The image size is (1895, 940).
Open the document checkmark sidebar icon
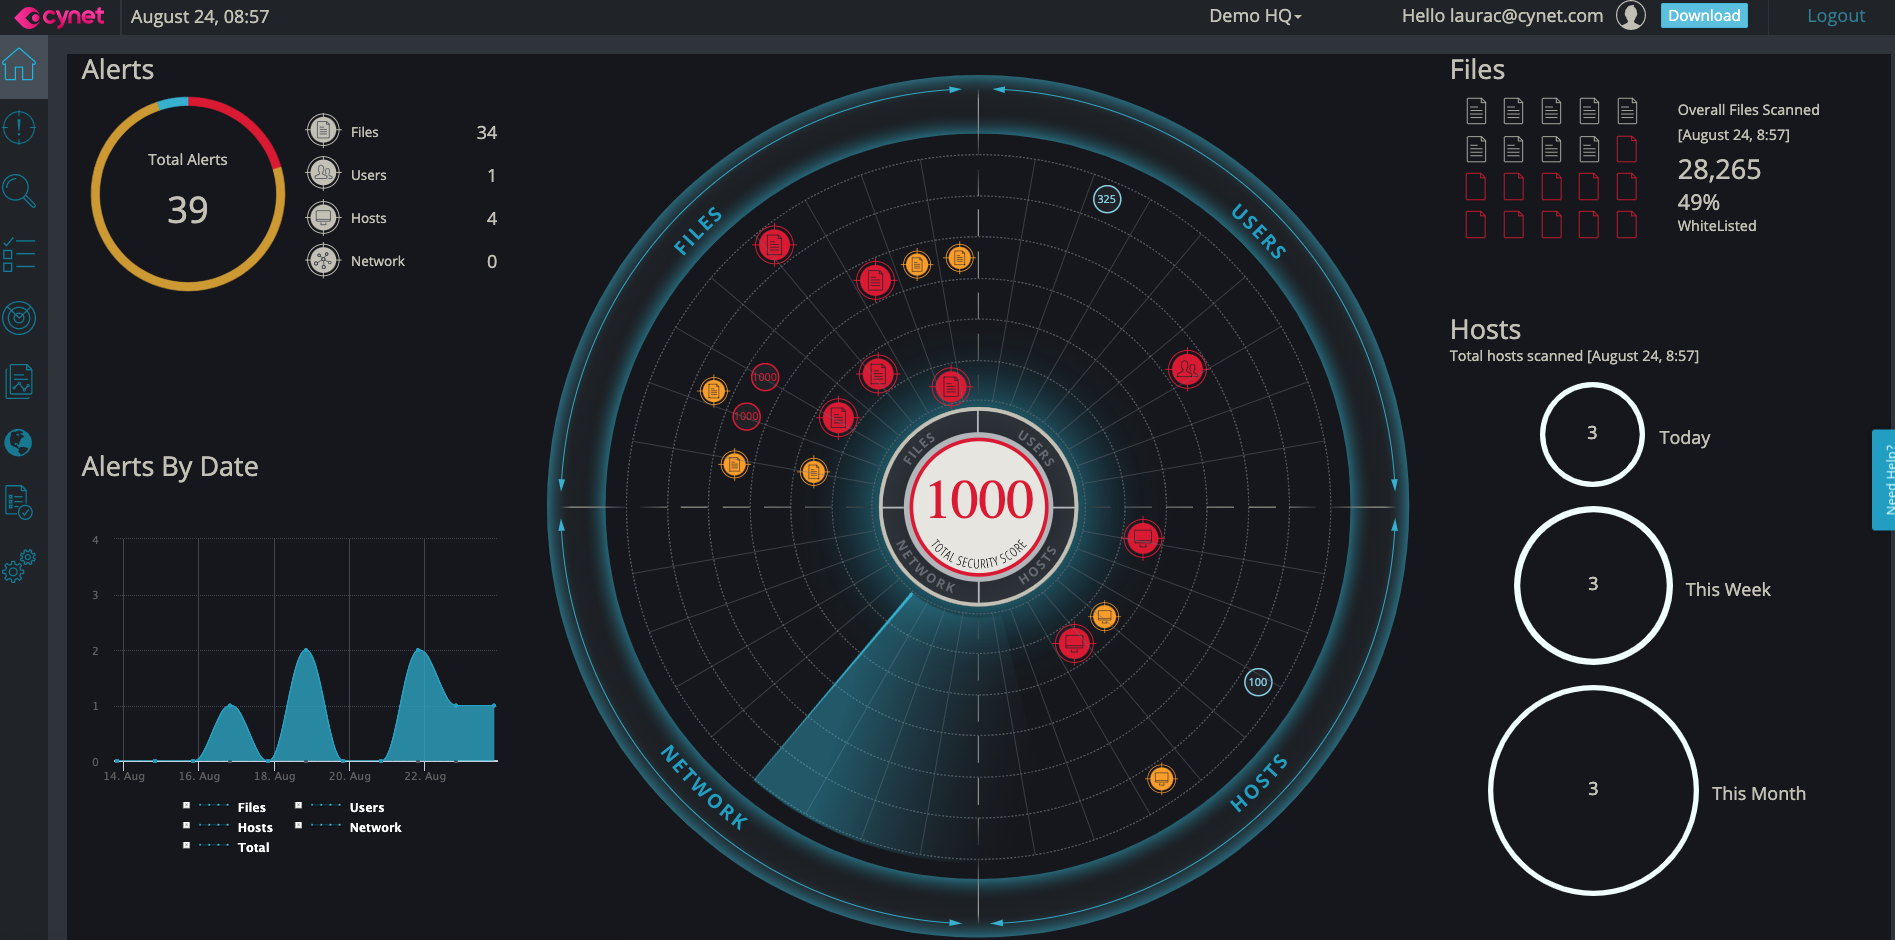tap(19, 502)
